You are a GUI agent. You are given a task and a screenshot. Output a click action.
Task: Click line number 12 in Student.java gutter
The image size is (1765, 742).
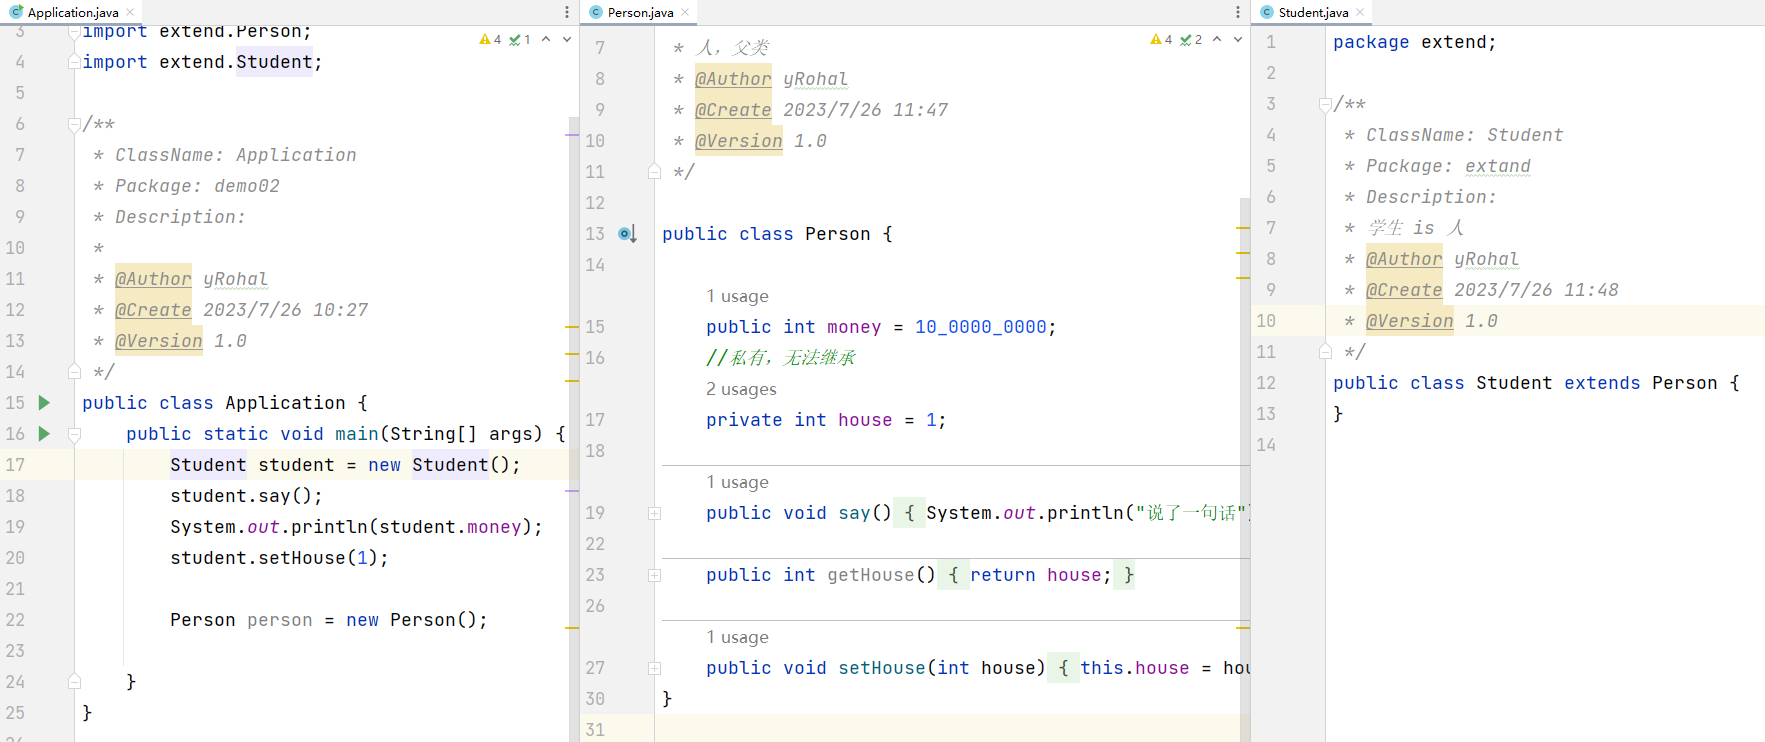(x=1266, y=383)
